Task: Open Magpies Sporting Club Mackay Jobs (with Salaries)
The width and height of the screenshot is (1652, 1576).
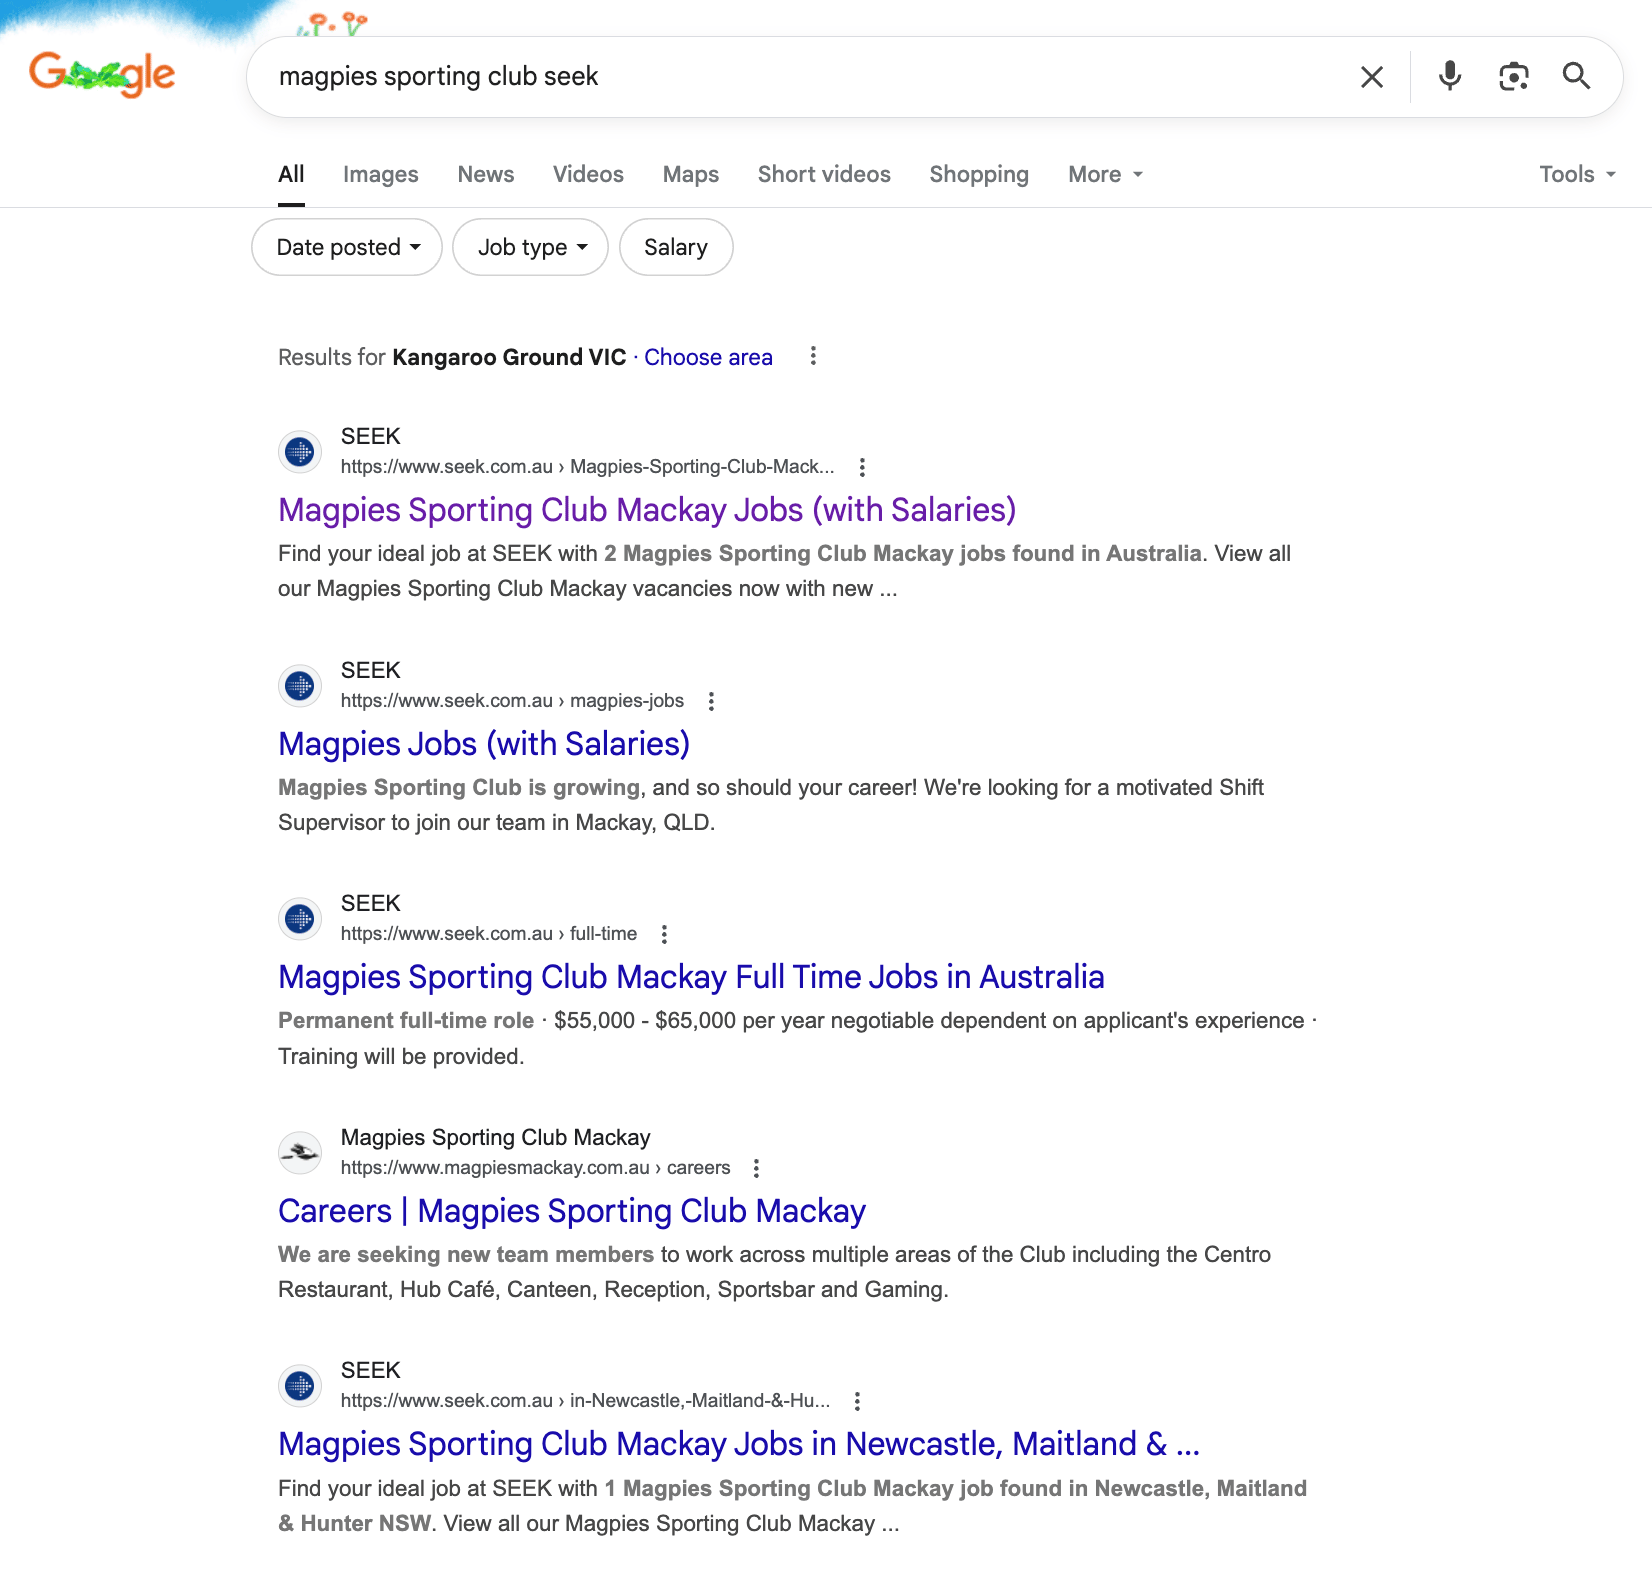Action: (647, 510)
